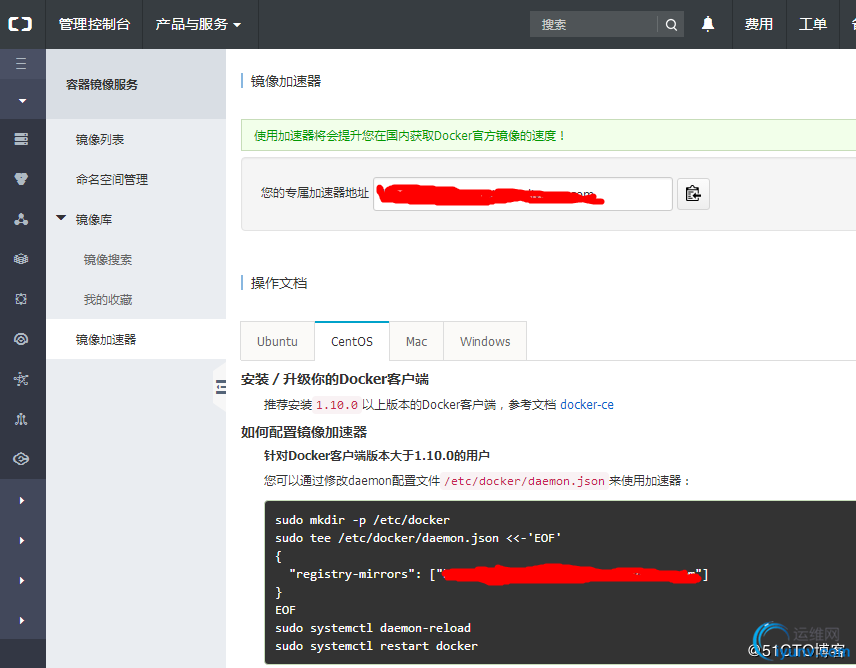
Task: Click 'sudo systemctl restart docker' code line
Action: click(x=376, y=646)
